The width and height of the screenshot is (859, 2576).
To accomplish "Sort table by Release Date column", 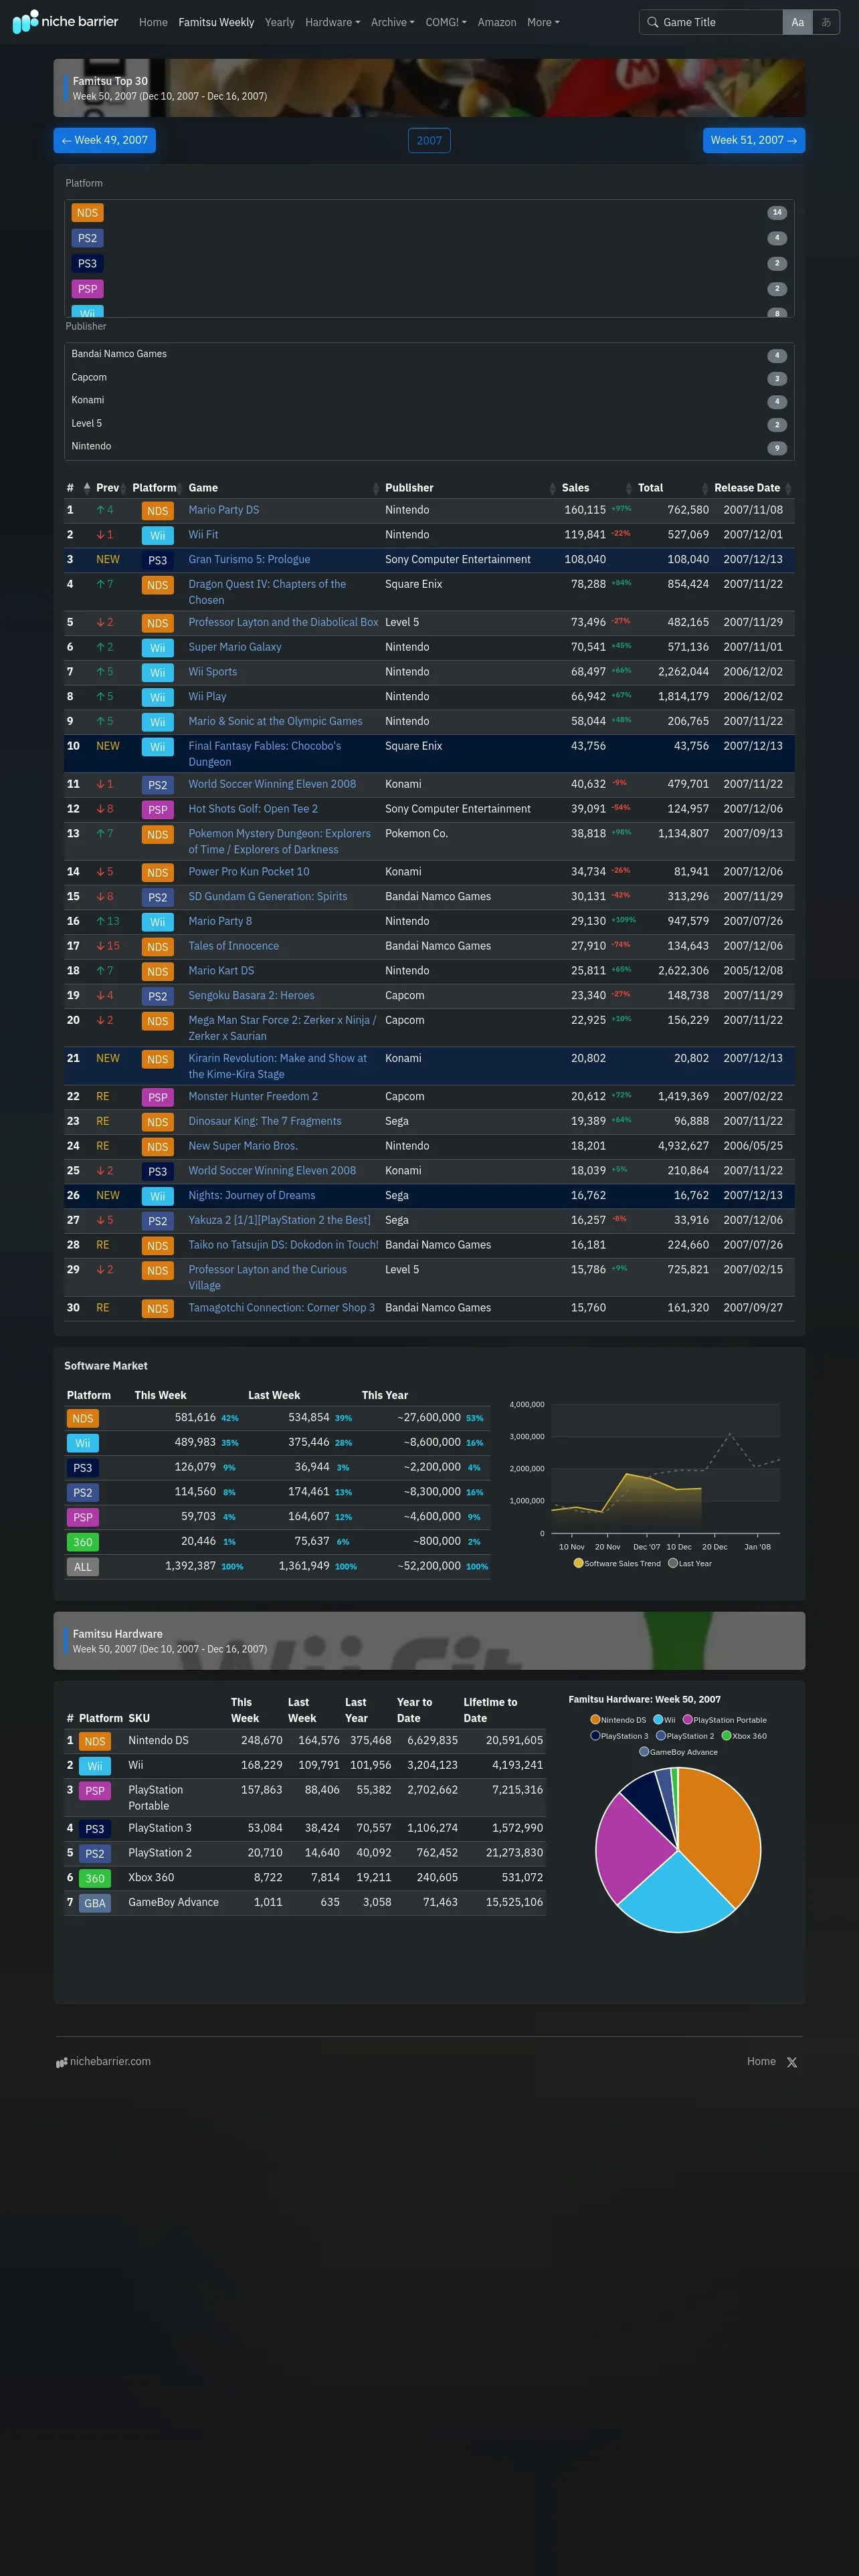I will click(x=752, y=488).
